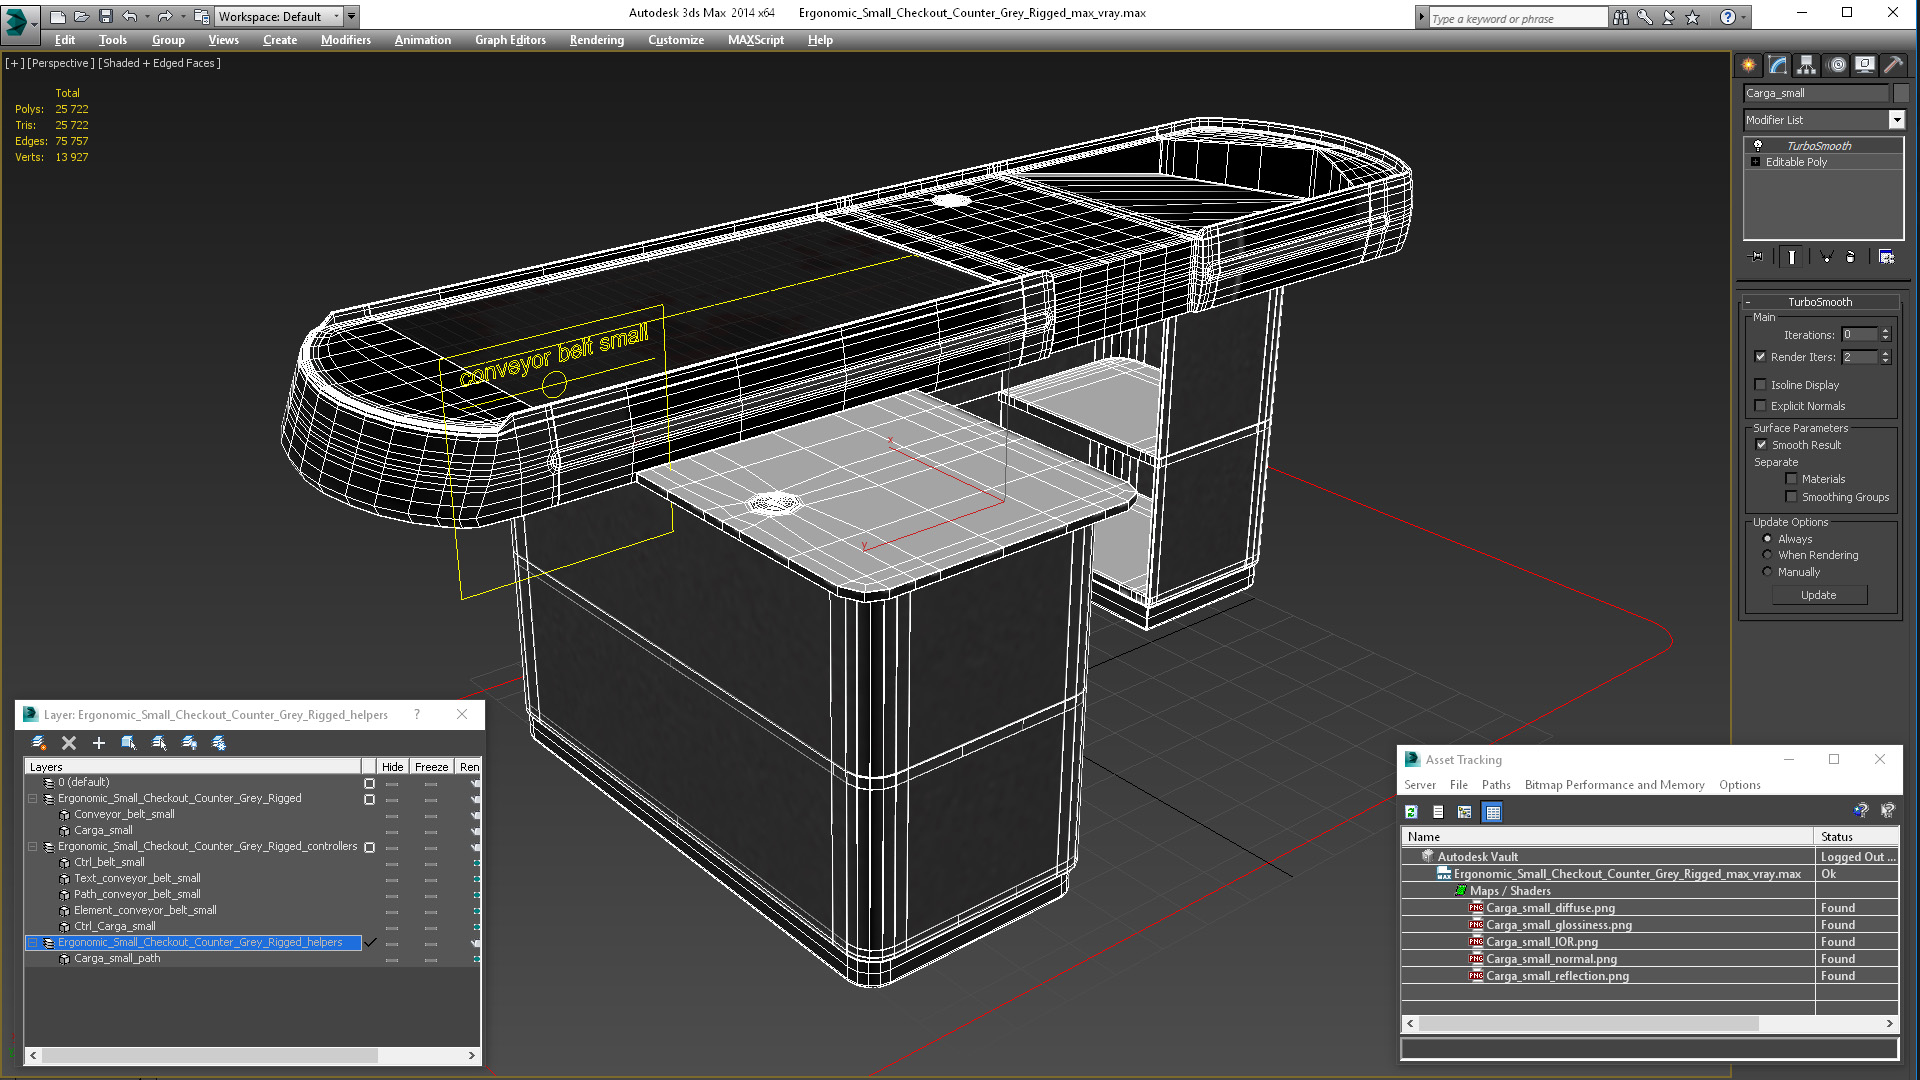Click the Pin Stack icon
Screen dimensions: 1920x1080
1757,257
